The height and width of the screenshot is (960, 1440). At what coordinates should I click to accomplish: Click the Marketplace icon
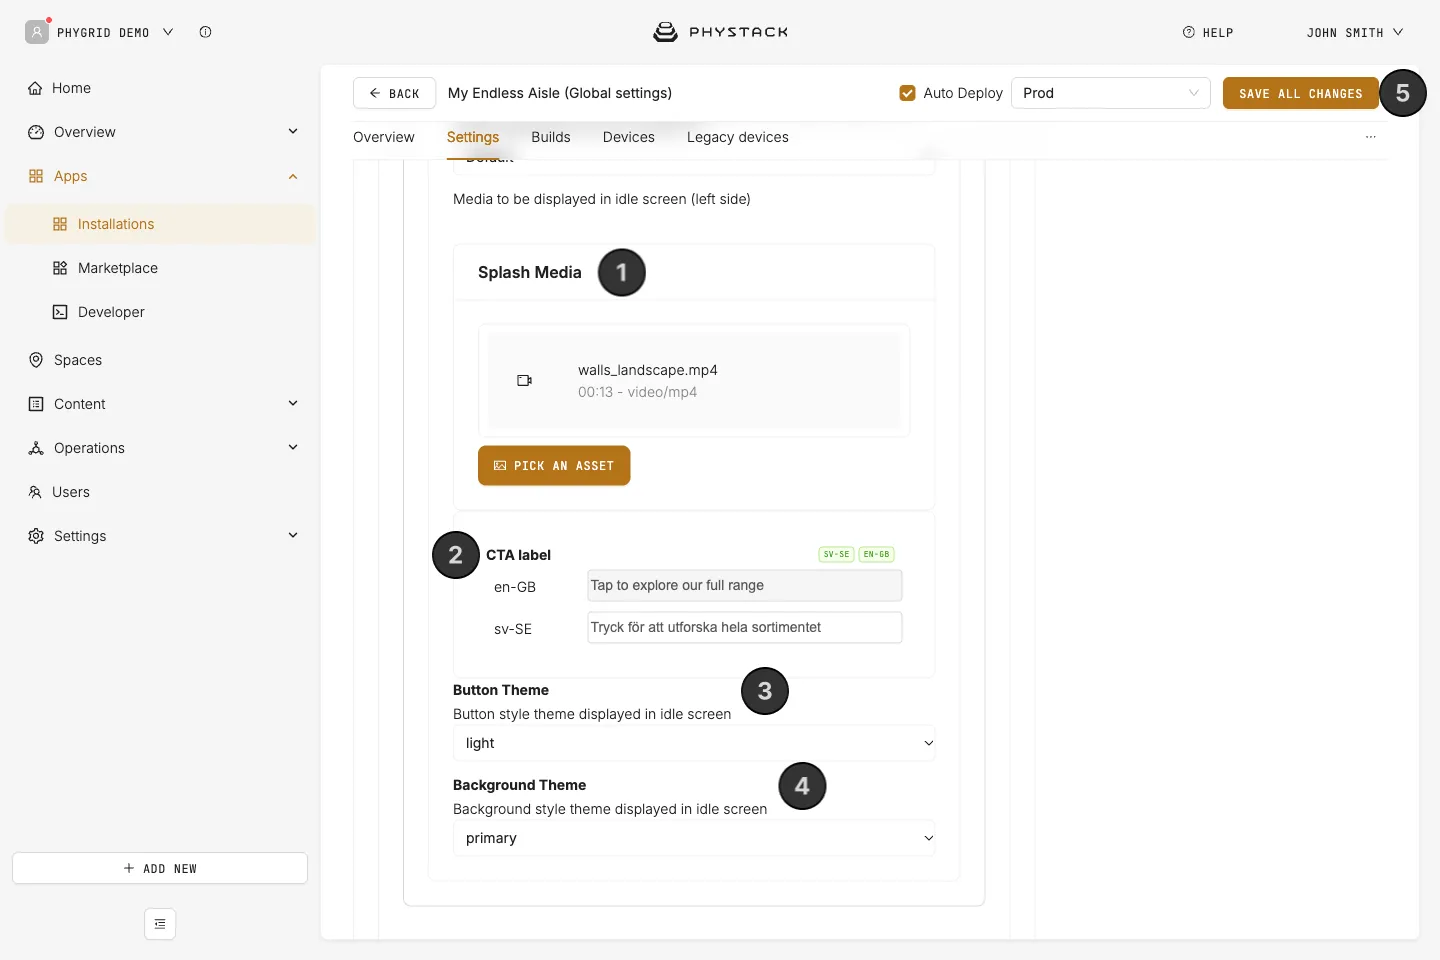60,268
